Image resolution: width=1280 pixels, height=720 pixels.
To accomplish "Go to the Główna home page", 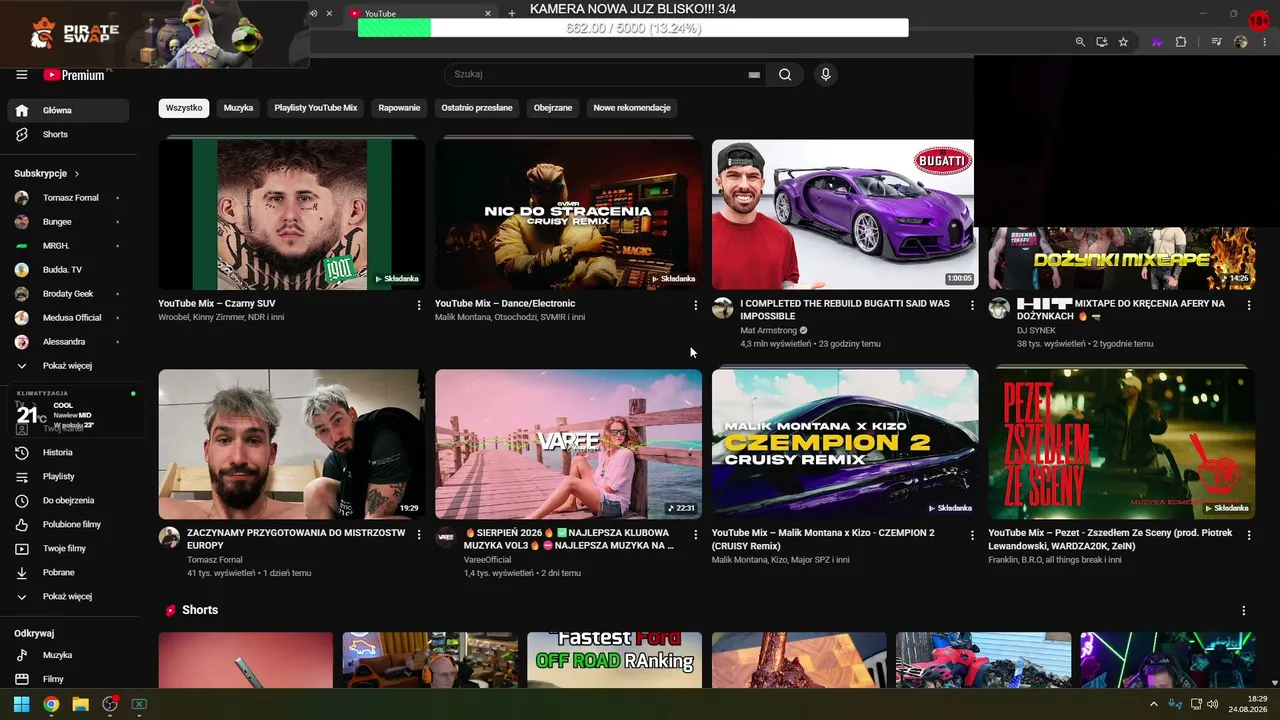I will (68, 110).
